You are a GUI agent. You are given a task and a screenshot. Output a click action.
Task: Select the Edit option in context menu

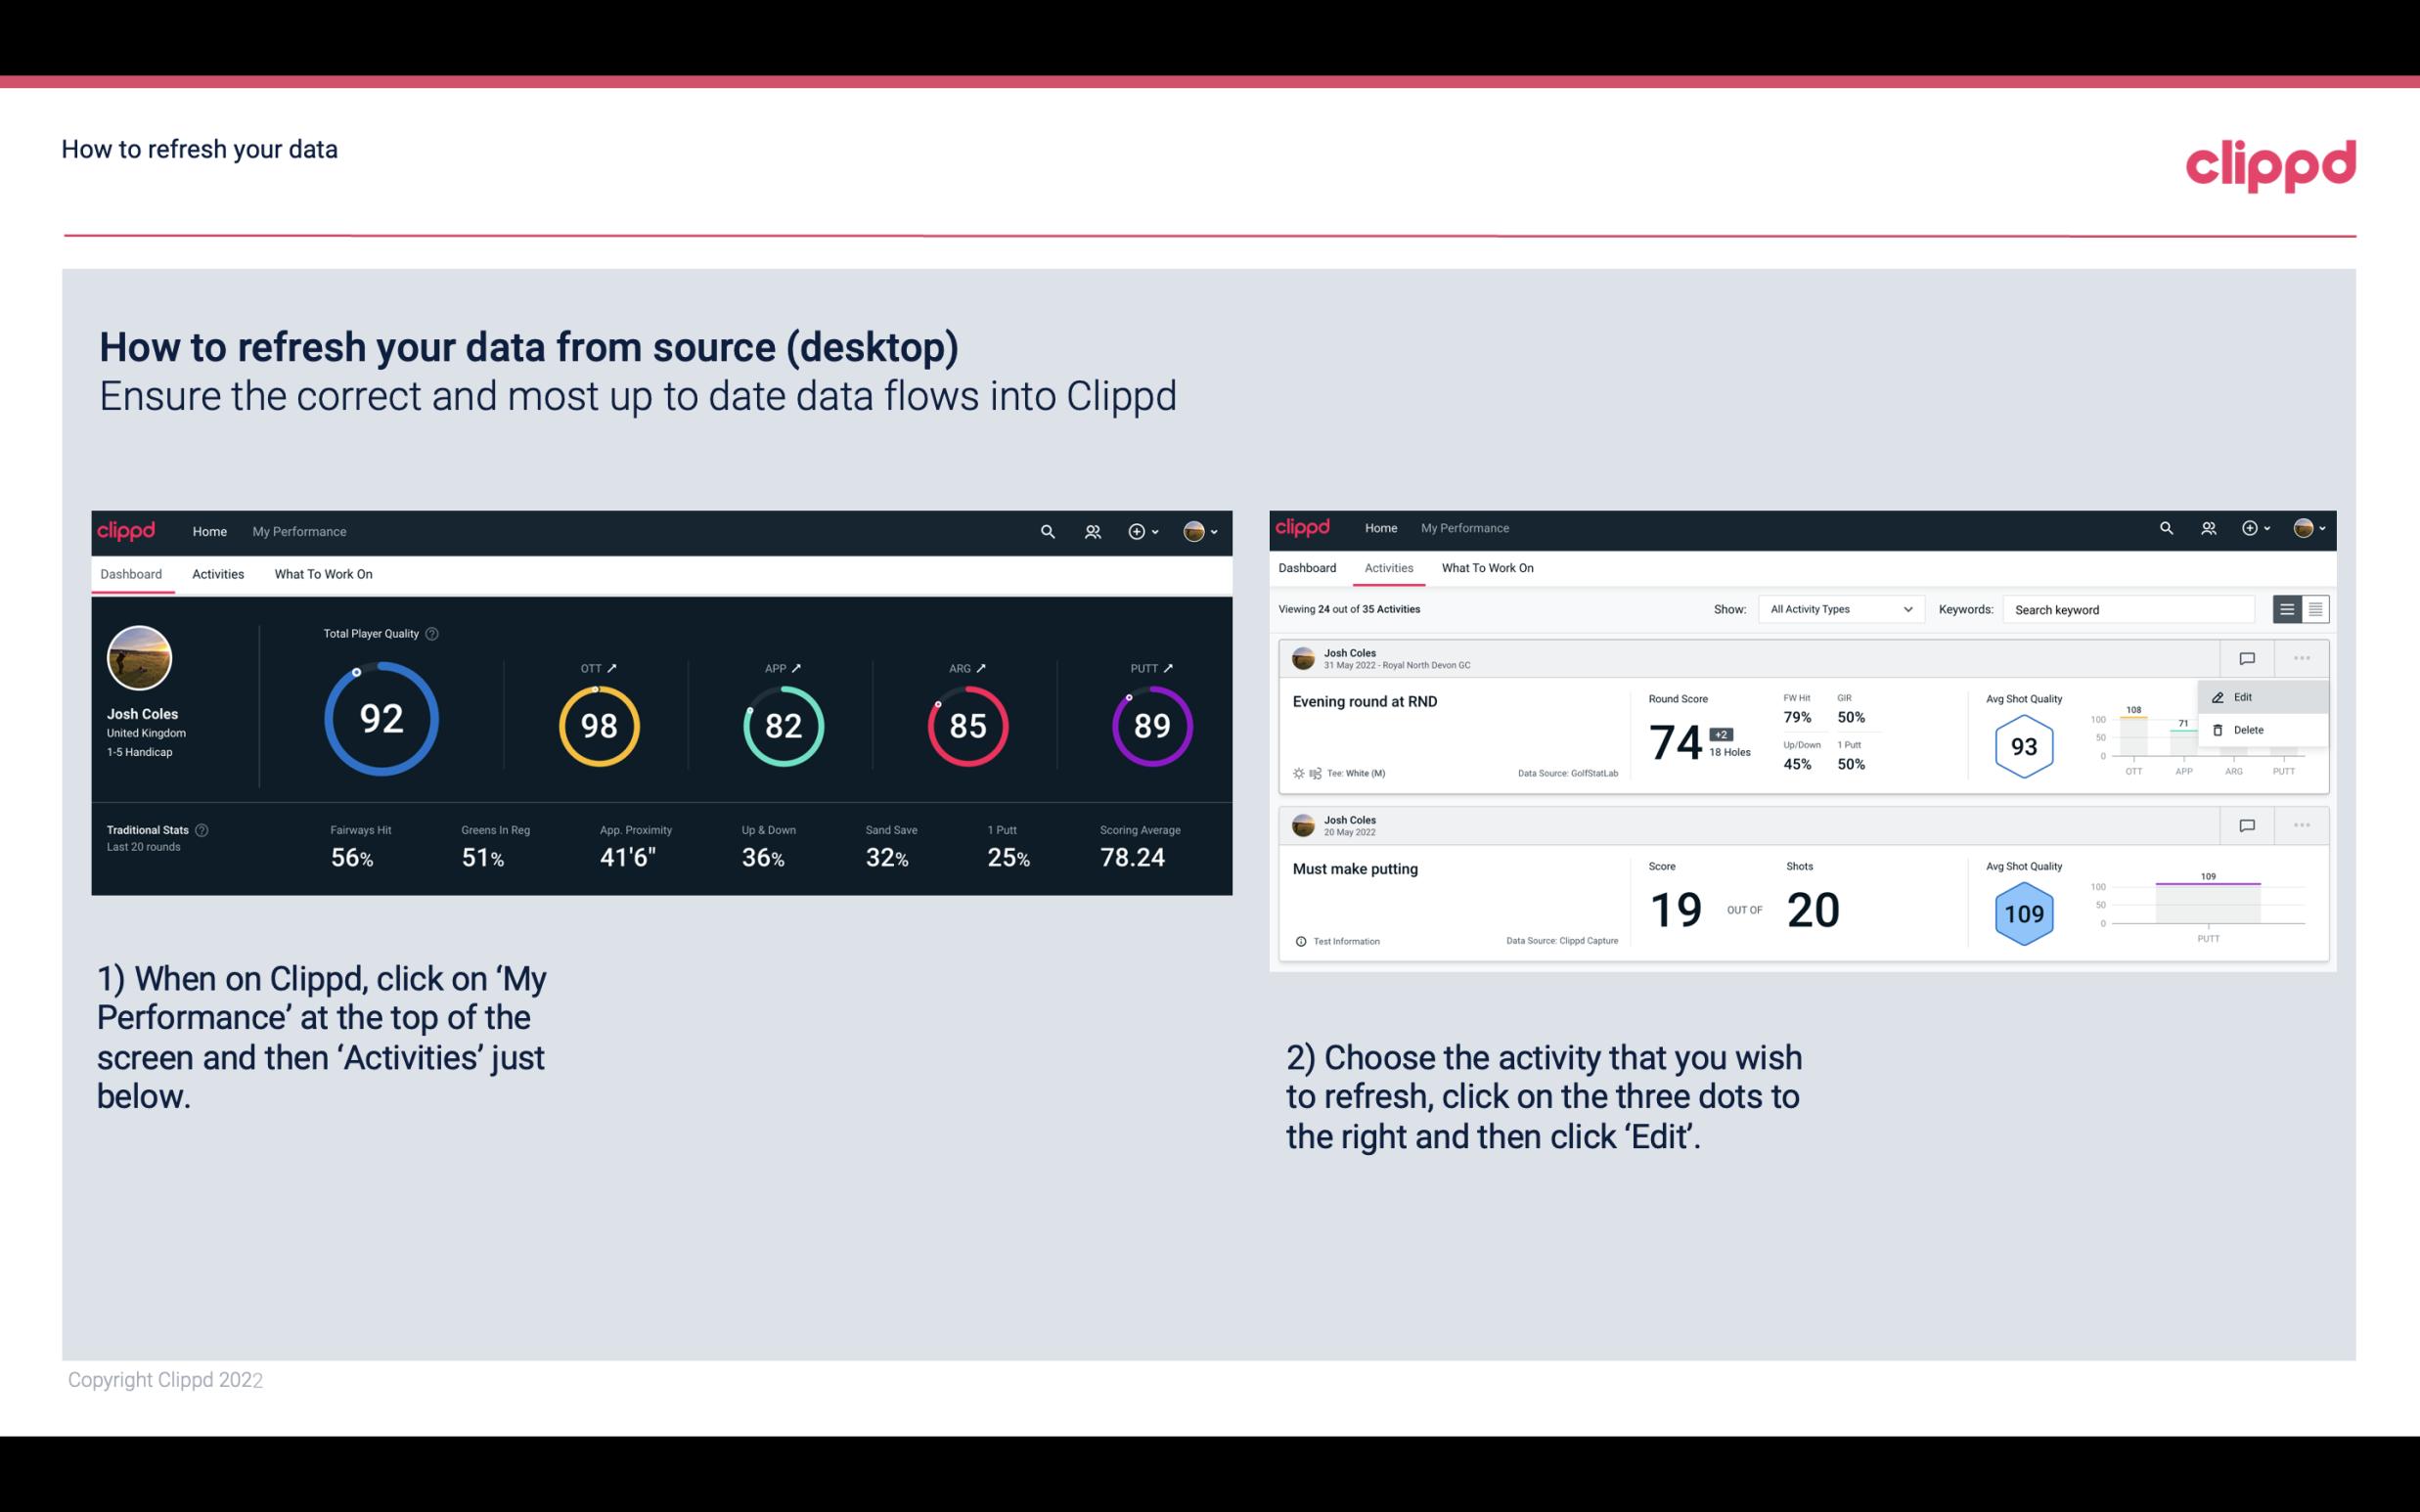pos(2248,695)
